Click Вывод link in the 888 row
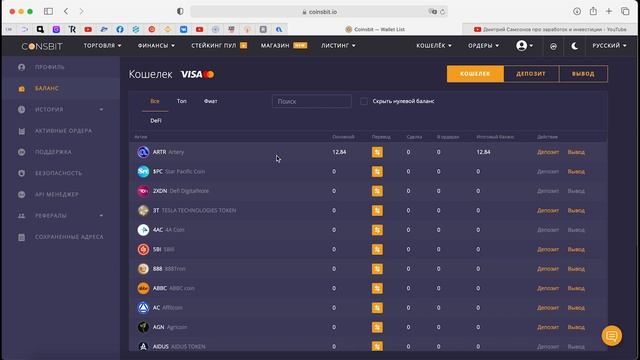Viewport: 640px width, 360px height. [576, 269]
